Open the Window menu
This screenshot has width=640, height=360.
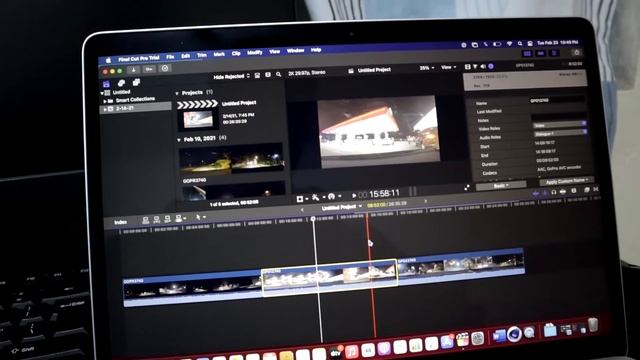pos(296,51)
